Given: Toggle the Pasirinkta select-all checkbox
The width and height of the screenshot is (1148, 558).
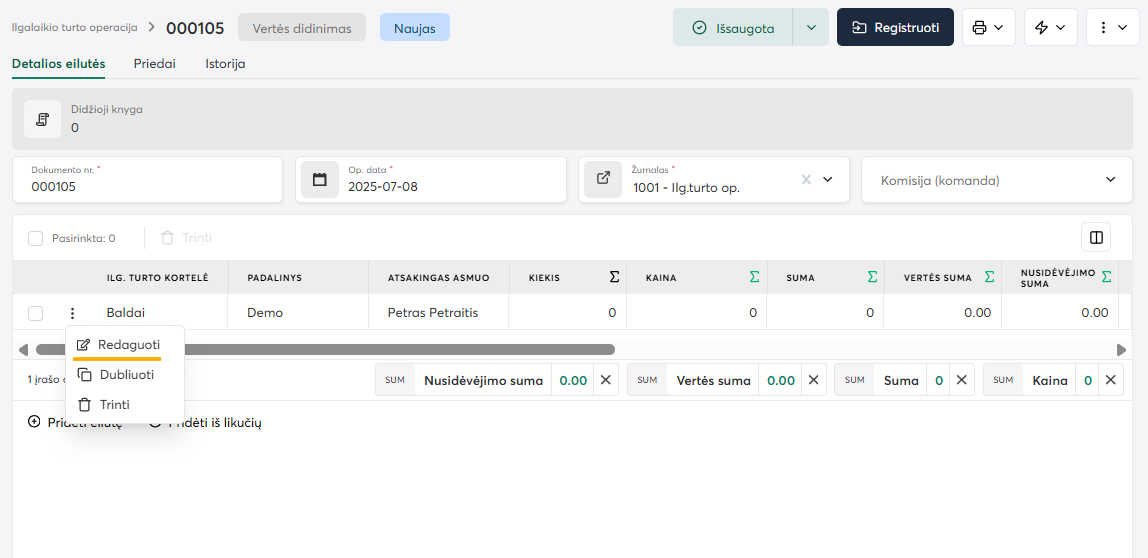Looking at the screenshot, I should click(x=36, y=238).
